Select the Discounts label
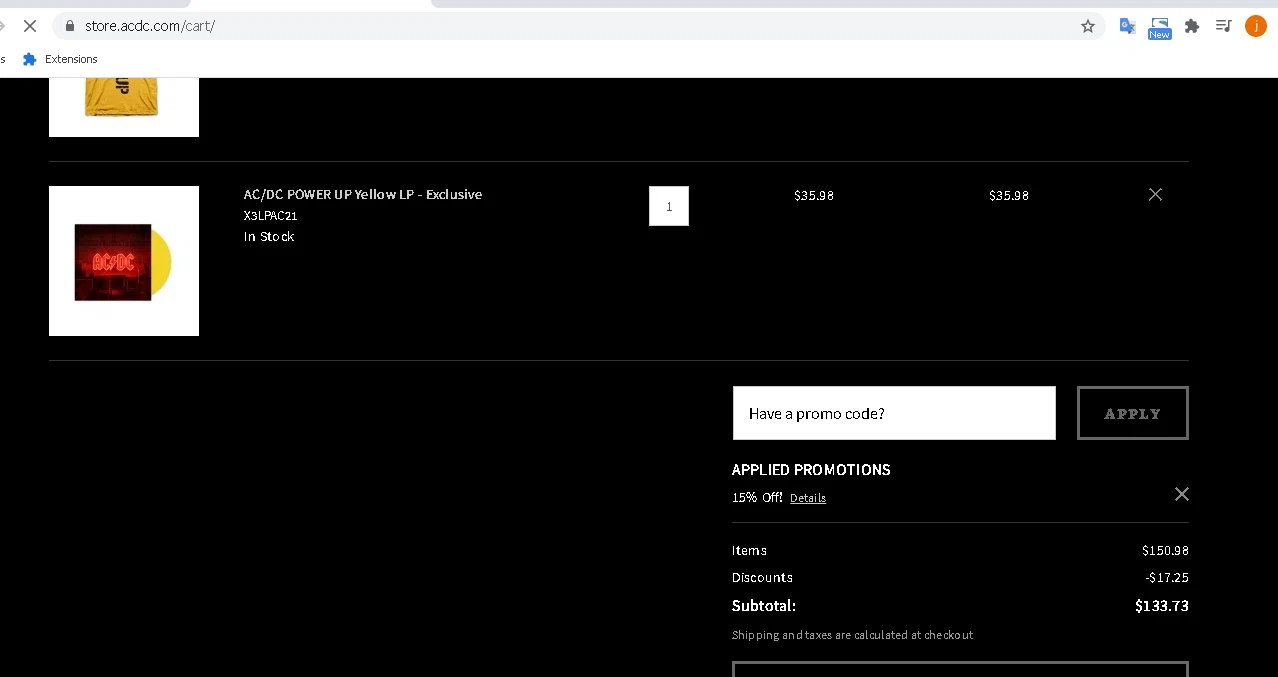 [x=762, y=577]
